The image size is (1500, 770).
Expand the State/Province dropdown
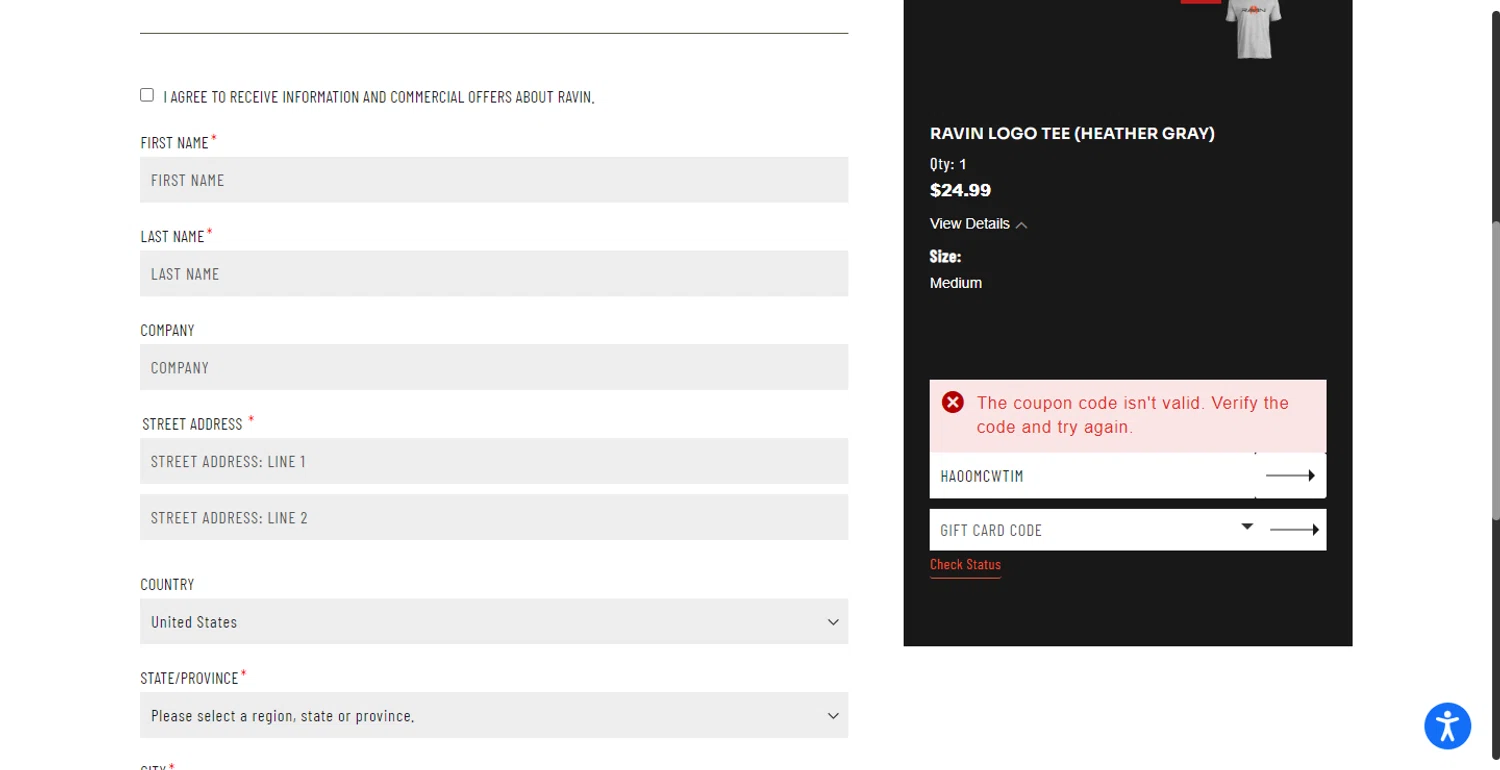click(x=494, y=716)
